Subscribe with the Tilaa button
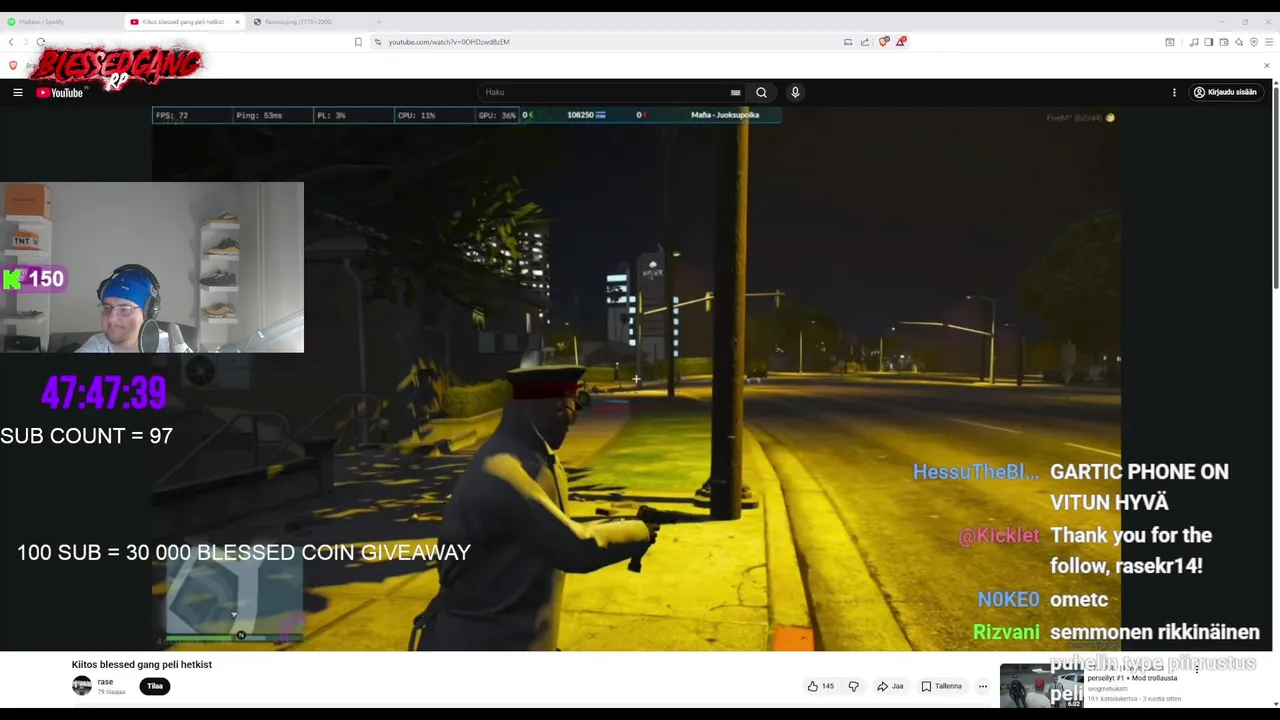 pos(155,686)
